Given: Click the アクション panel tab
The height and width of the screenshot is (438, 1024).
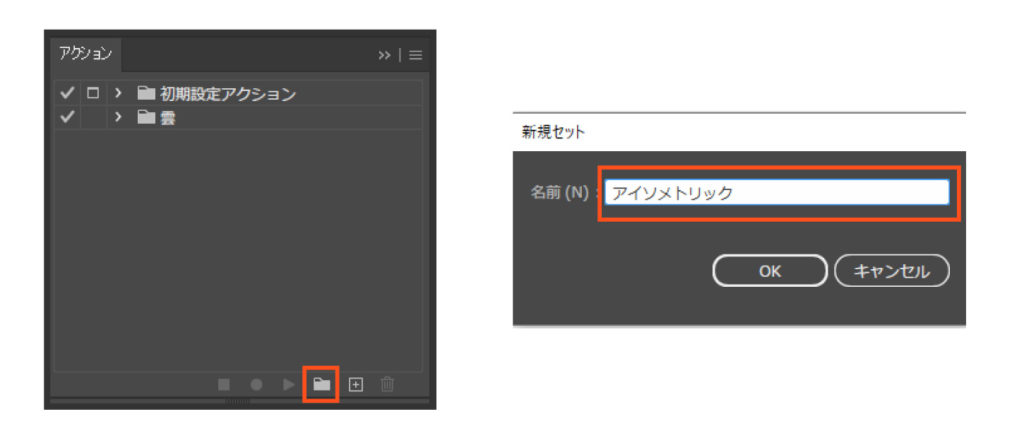Looking at the screenshot, I should point(84,53).
